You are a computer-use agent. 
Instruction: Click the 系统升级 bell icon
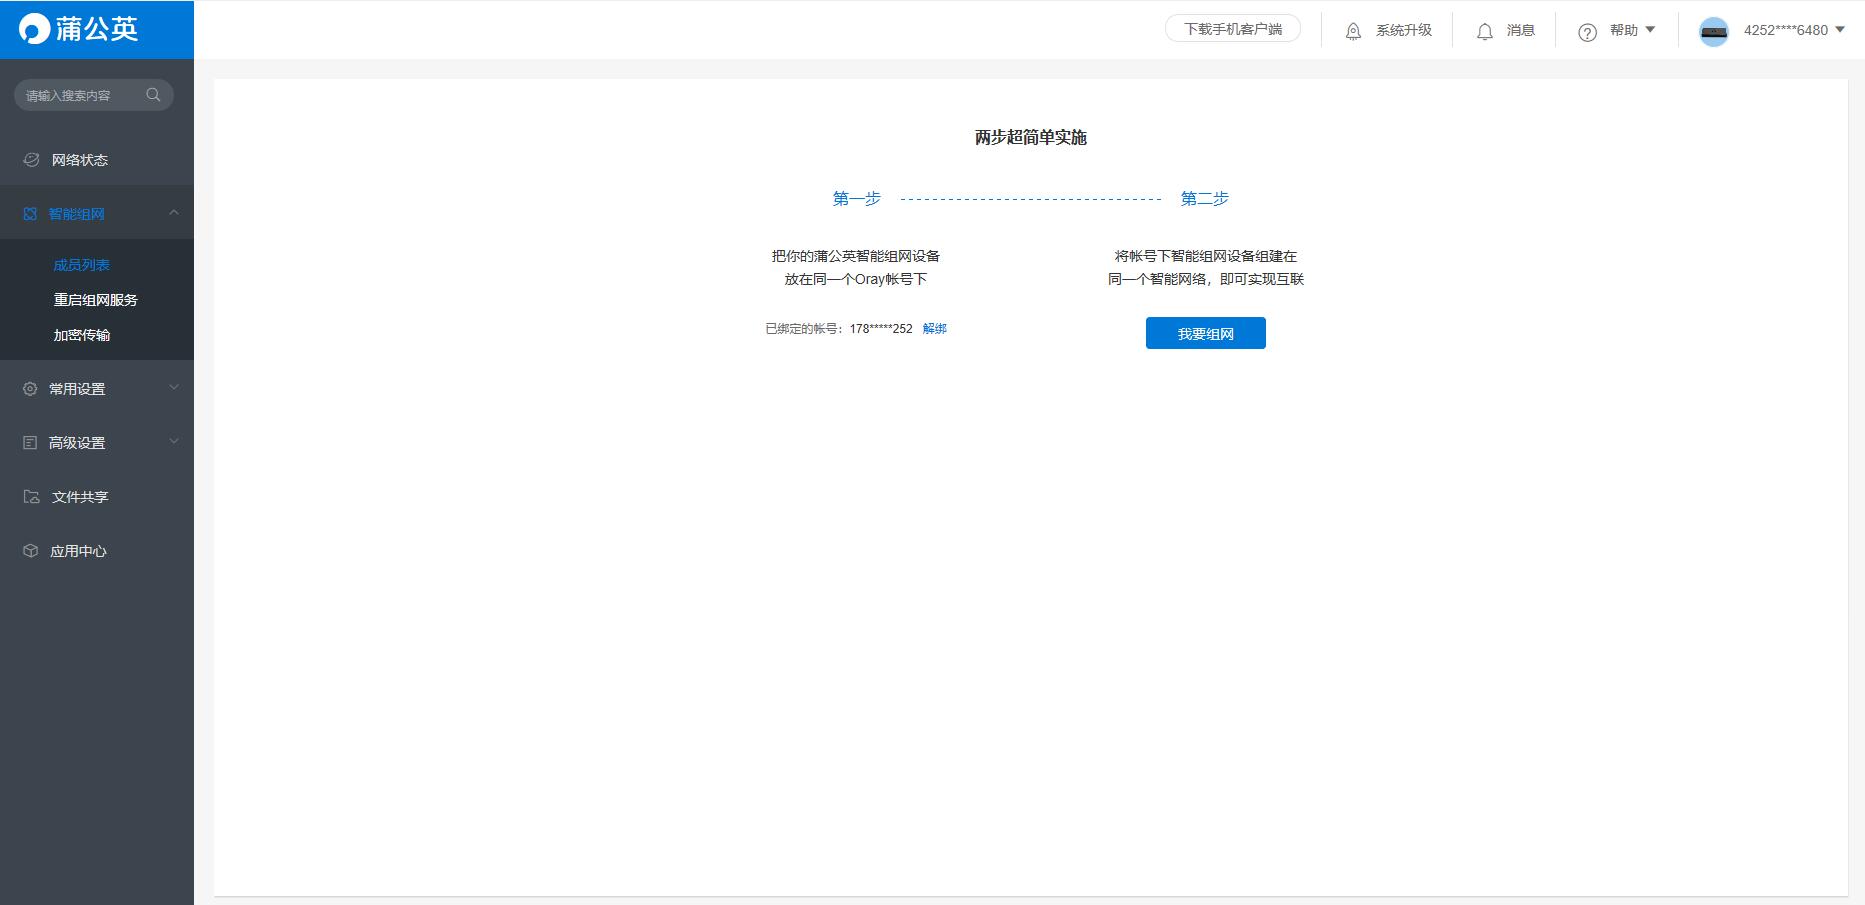click(1353, 30)
